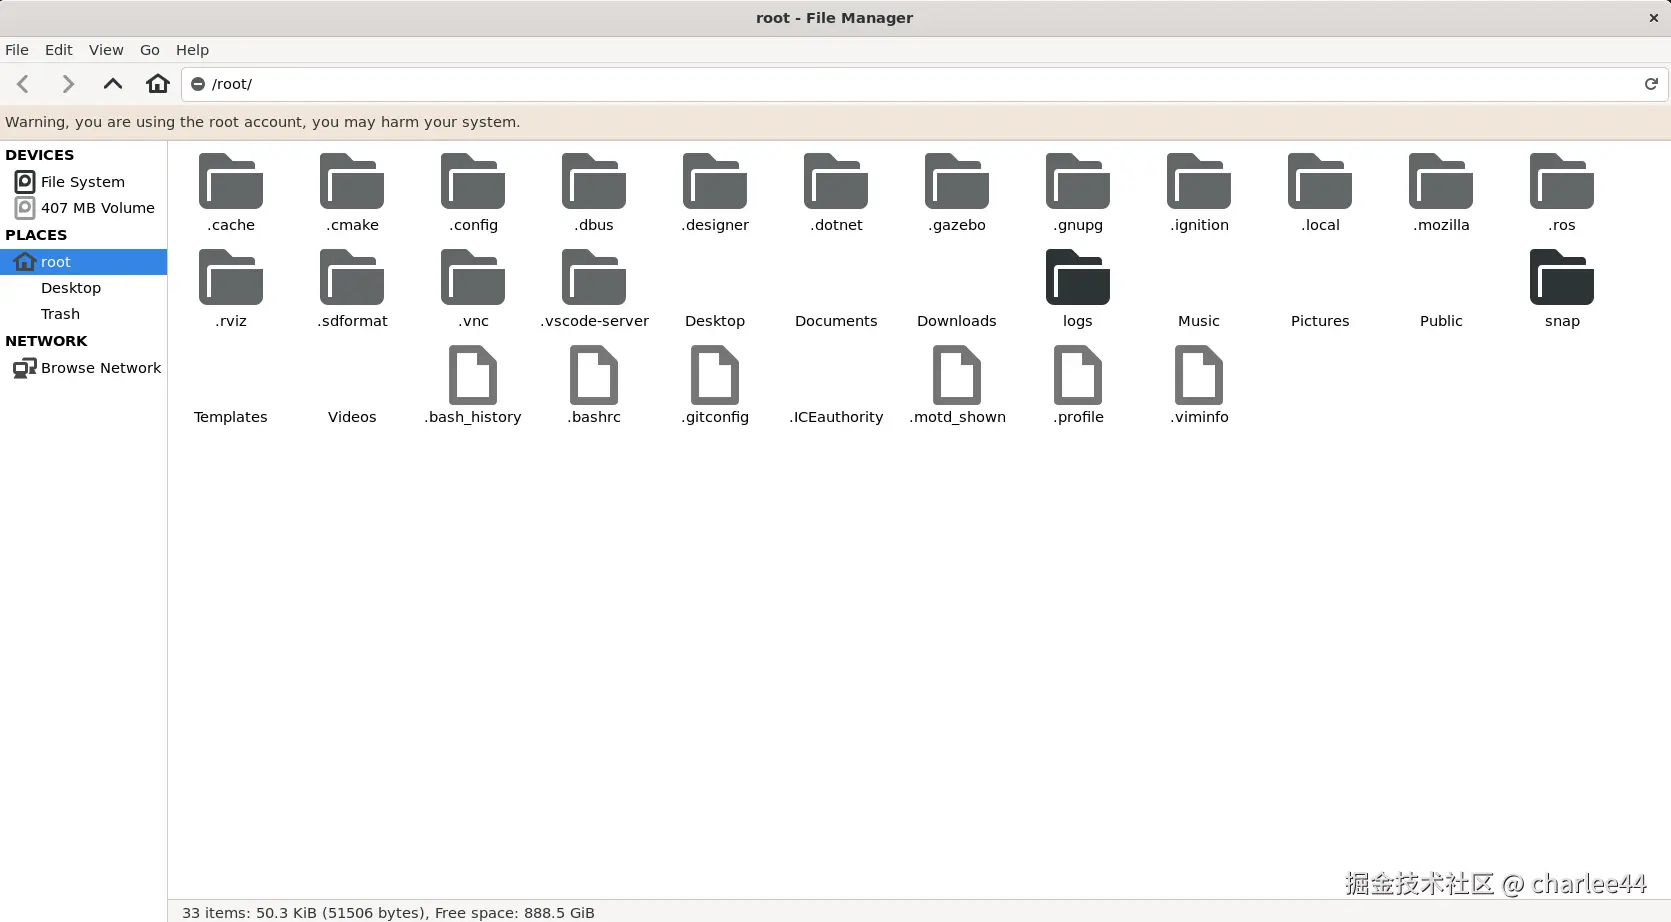Select the .vscode-server folder icon
1671x922 pixels.
click(594, 277)
